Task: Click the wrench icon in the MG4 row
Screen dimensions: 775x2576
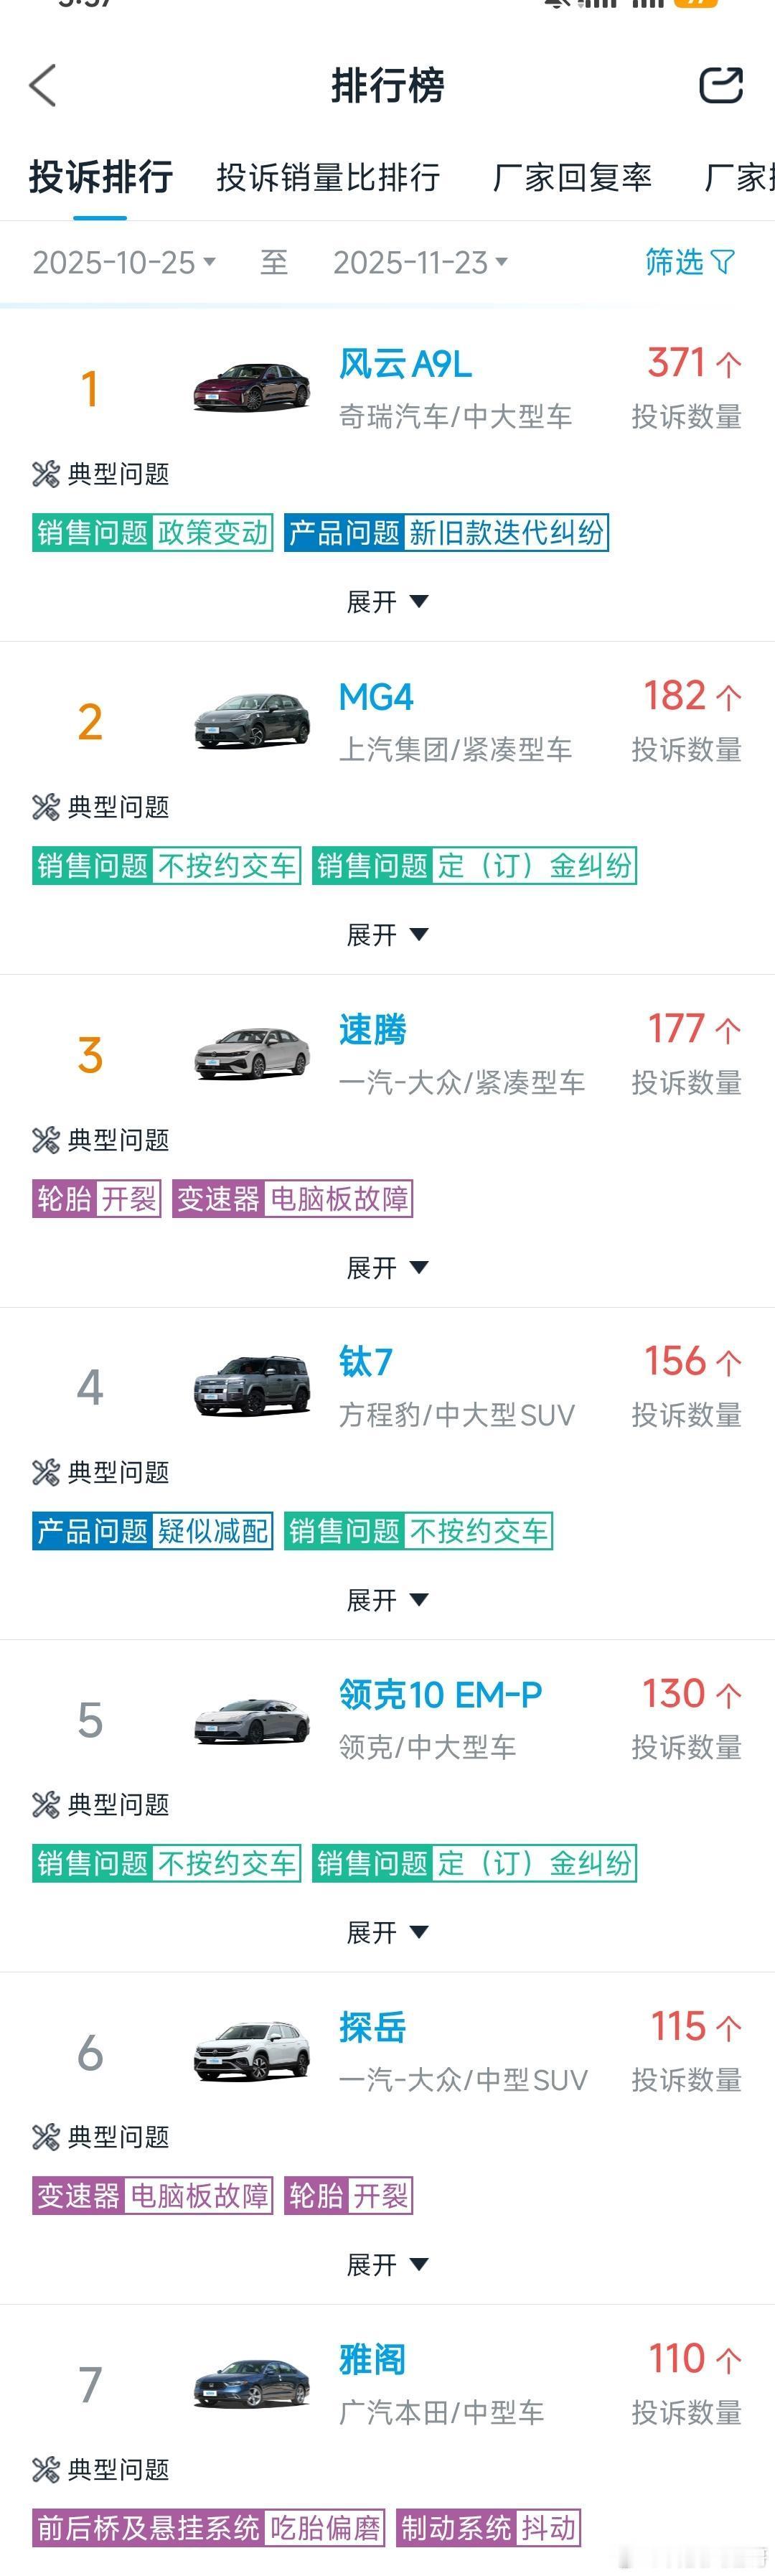Action: 45,807
